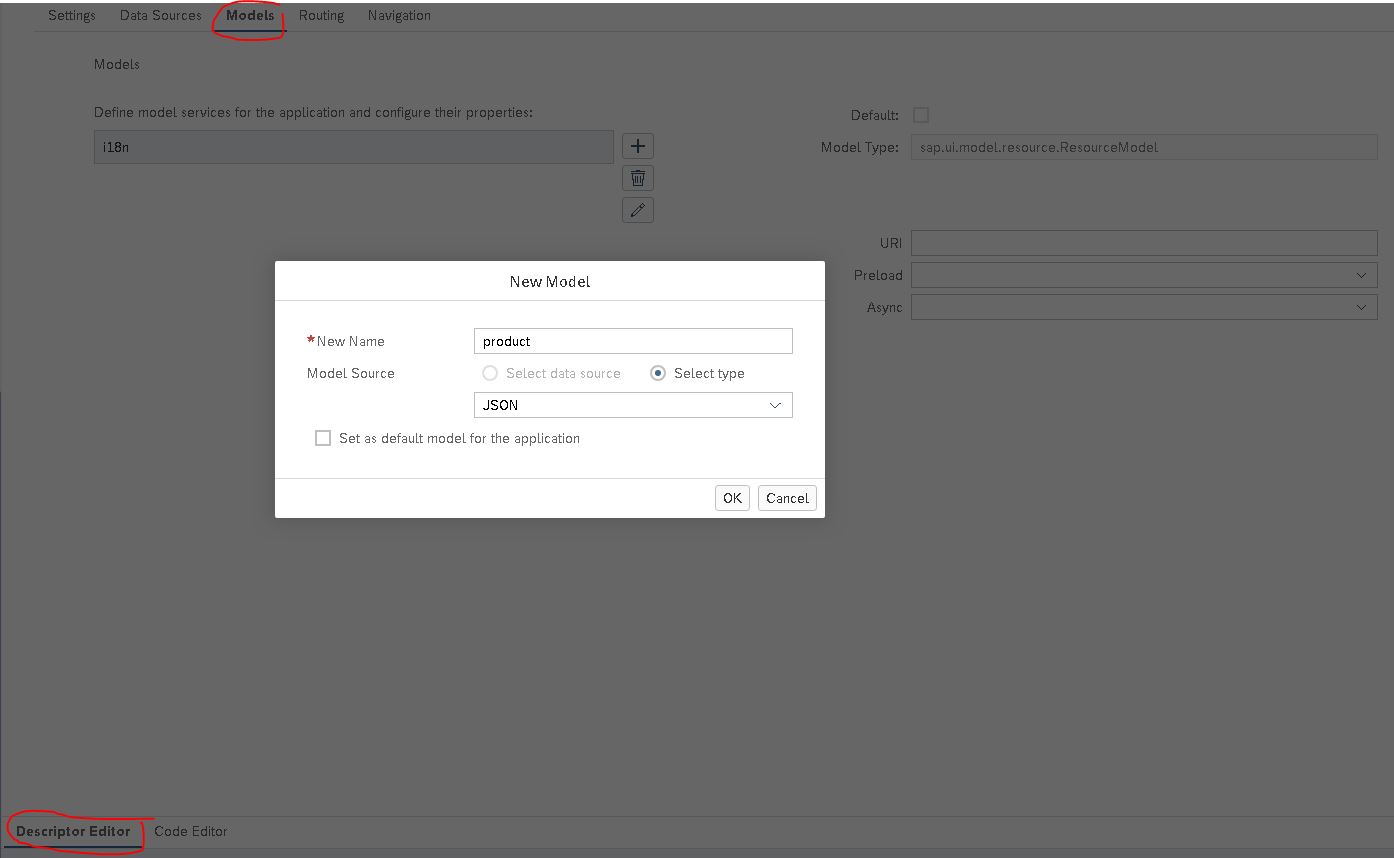Check 'Set as default model for the application'
Screen dimensions: 1394x858
click(x=323, y=438)
